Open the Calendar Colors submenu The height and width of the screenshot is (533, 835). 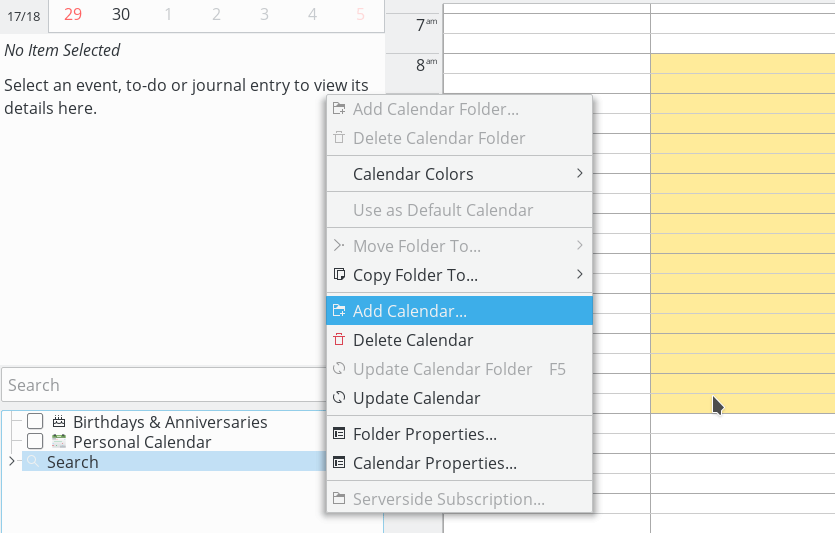pyautogui.click(x=458, y=174)
